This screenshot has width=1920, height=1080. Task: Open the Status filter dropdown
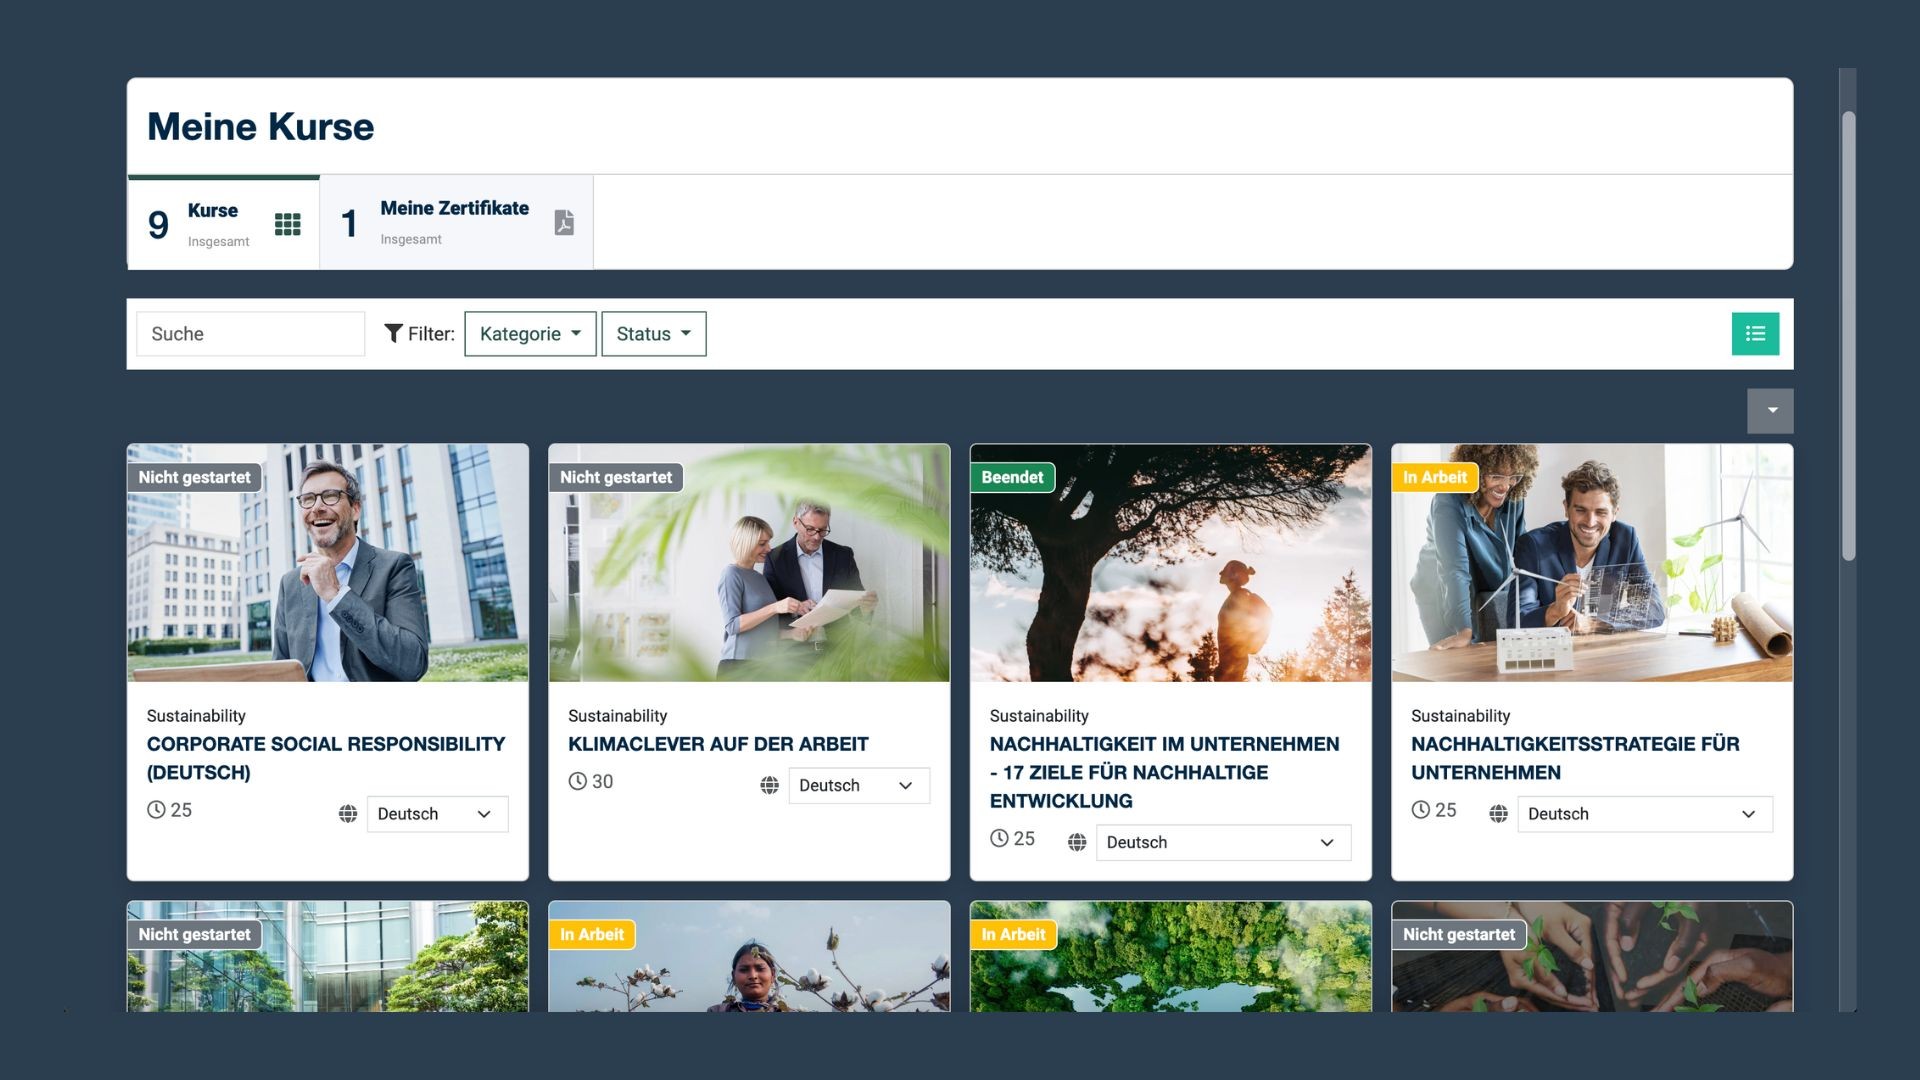click(x=654, y=334)
